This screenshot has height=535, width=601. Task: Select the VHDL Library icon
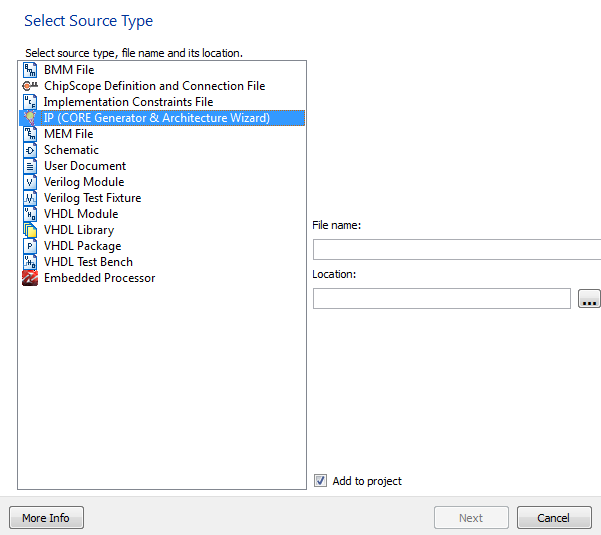[30, 230]
